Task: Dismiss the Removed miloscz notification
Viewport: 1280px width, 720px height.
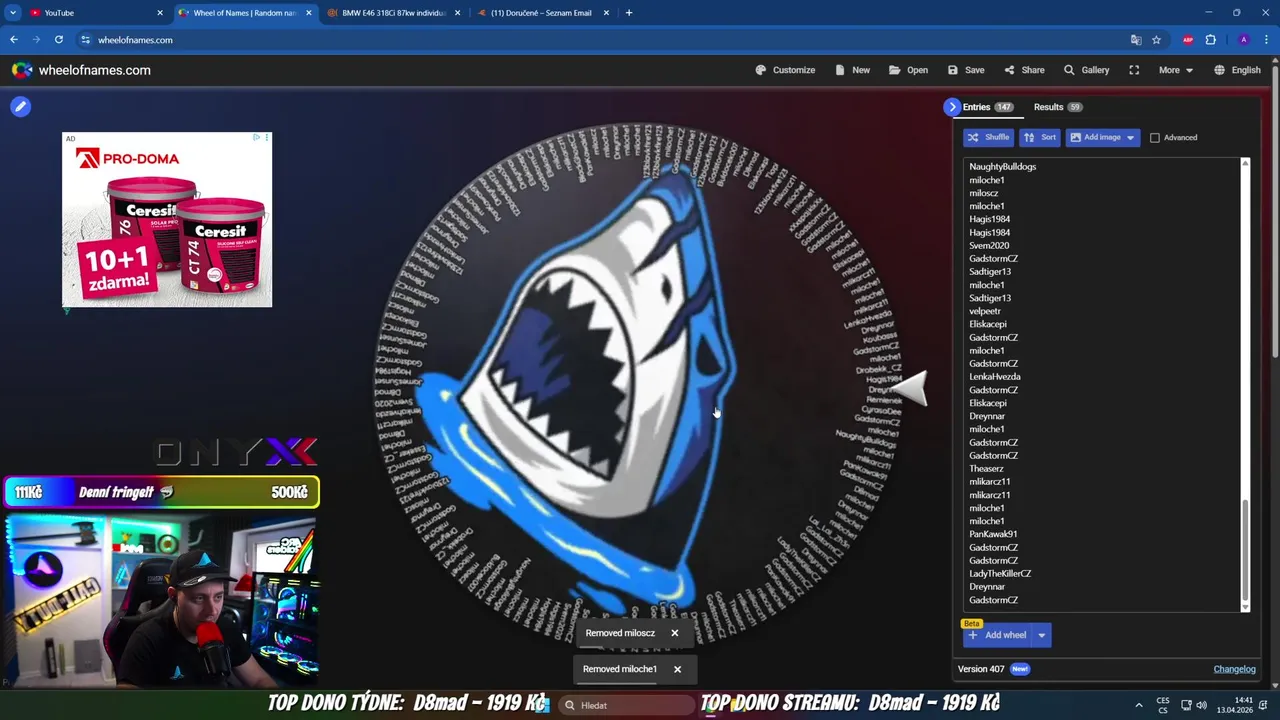Action: pyautogui.click(x=674, y=633)
